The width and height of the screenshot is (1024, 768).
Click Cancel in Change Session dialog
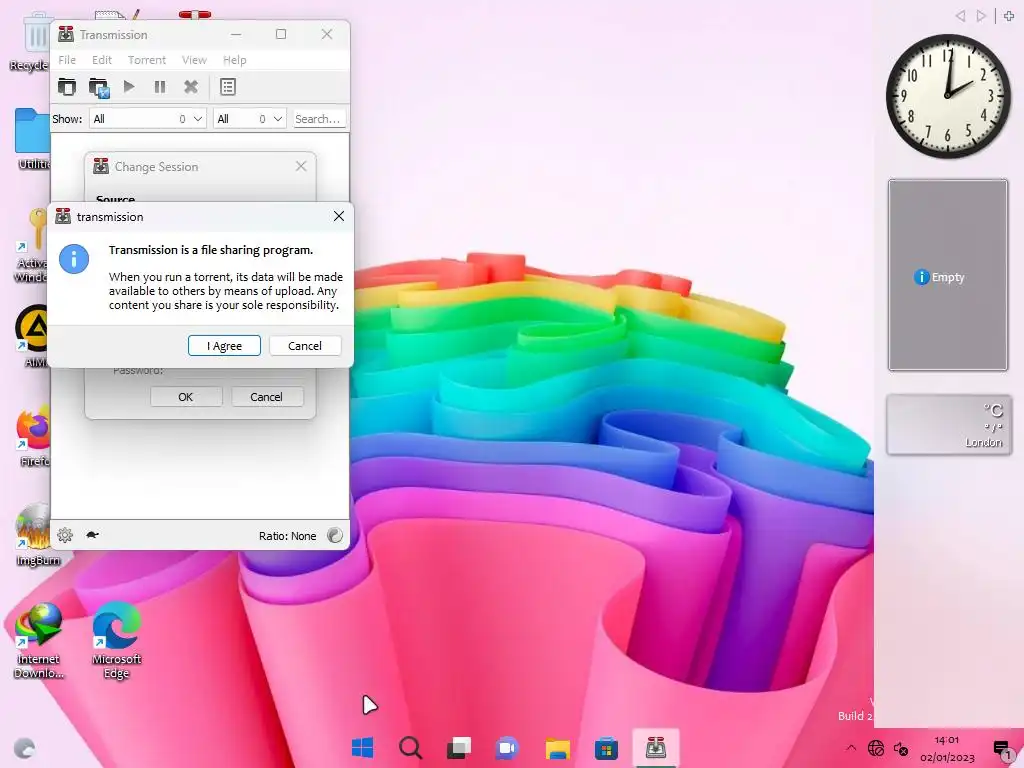pyautogui.click(x=266, y=397)
